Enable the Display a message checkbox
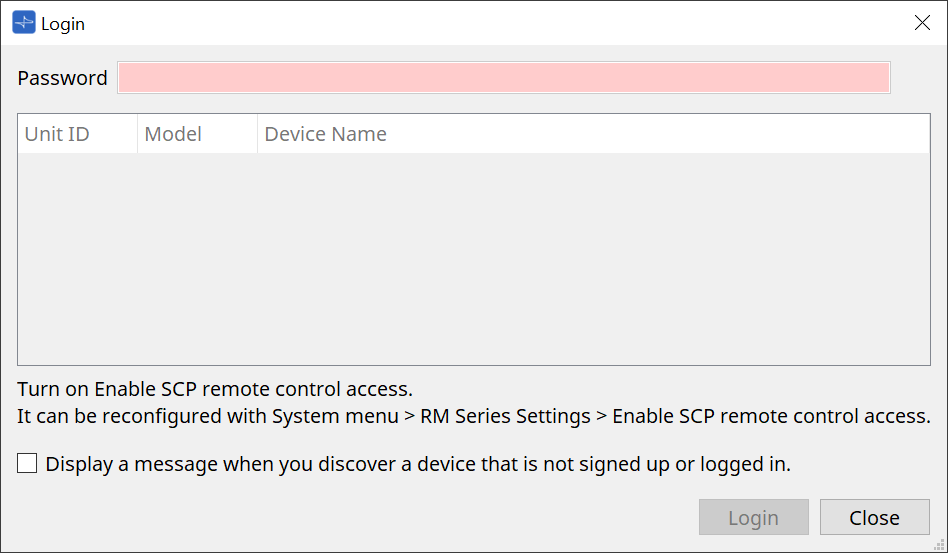 coord(27,464)
